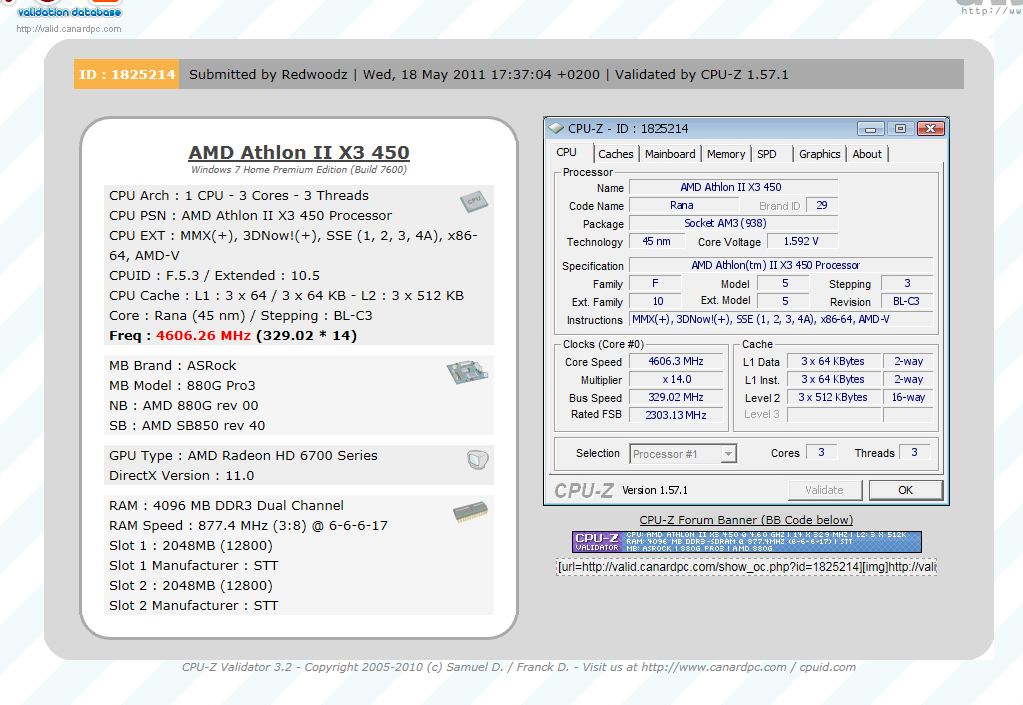The width and height of the screenshot is (1023, 705).
Task: Switch to the Graphics tab
Action: (819, 154)
